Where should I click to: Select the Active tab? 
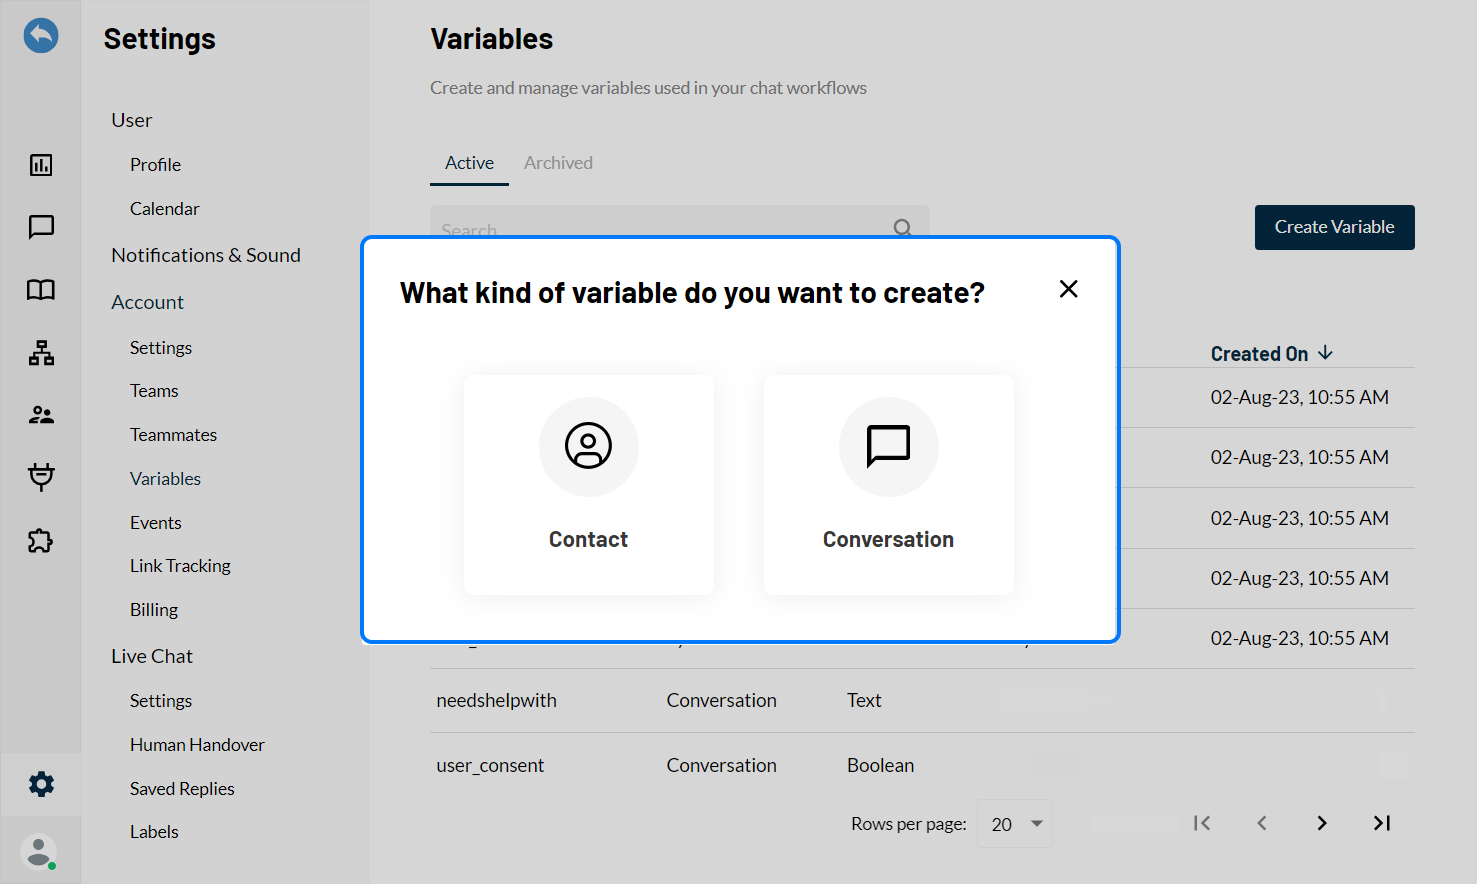pyautogui.click(x=469, y=163)
